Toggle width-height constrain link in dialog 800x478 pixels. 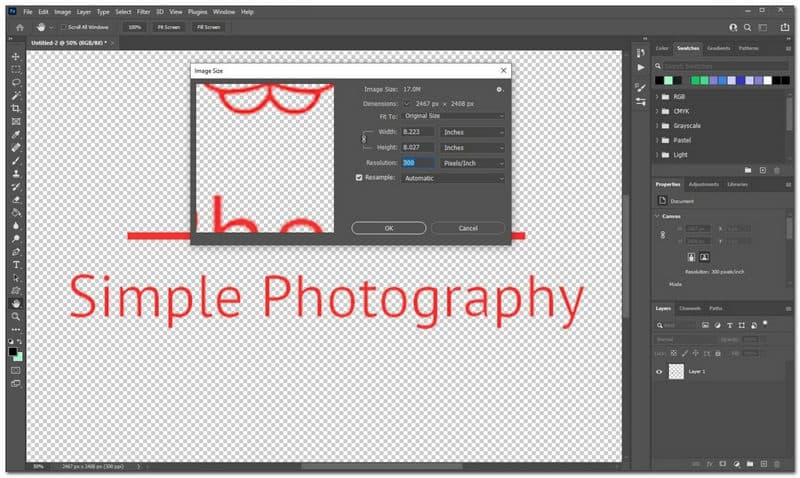click(364, 139)
